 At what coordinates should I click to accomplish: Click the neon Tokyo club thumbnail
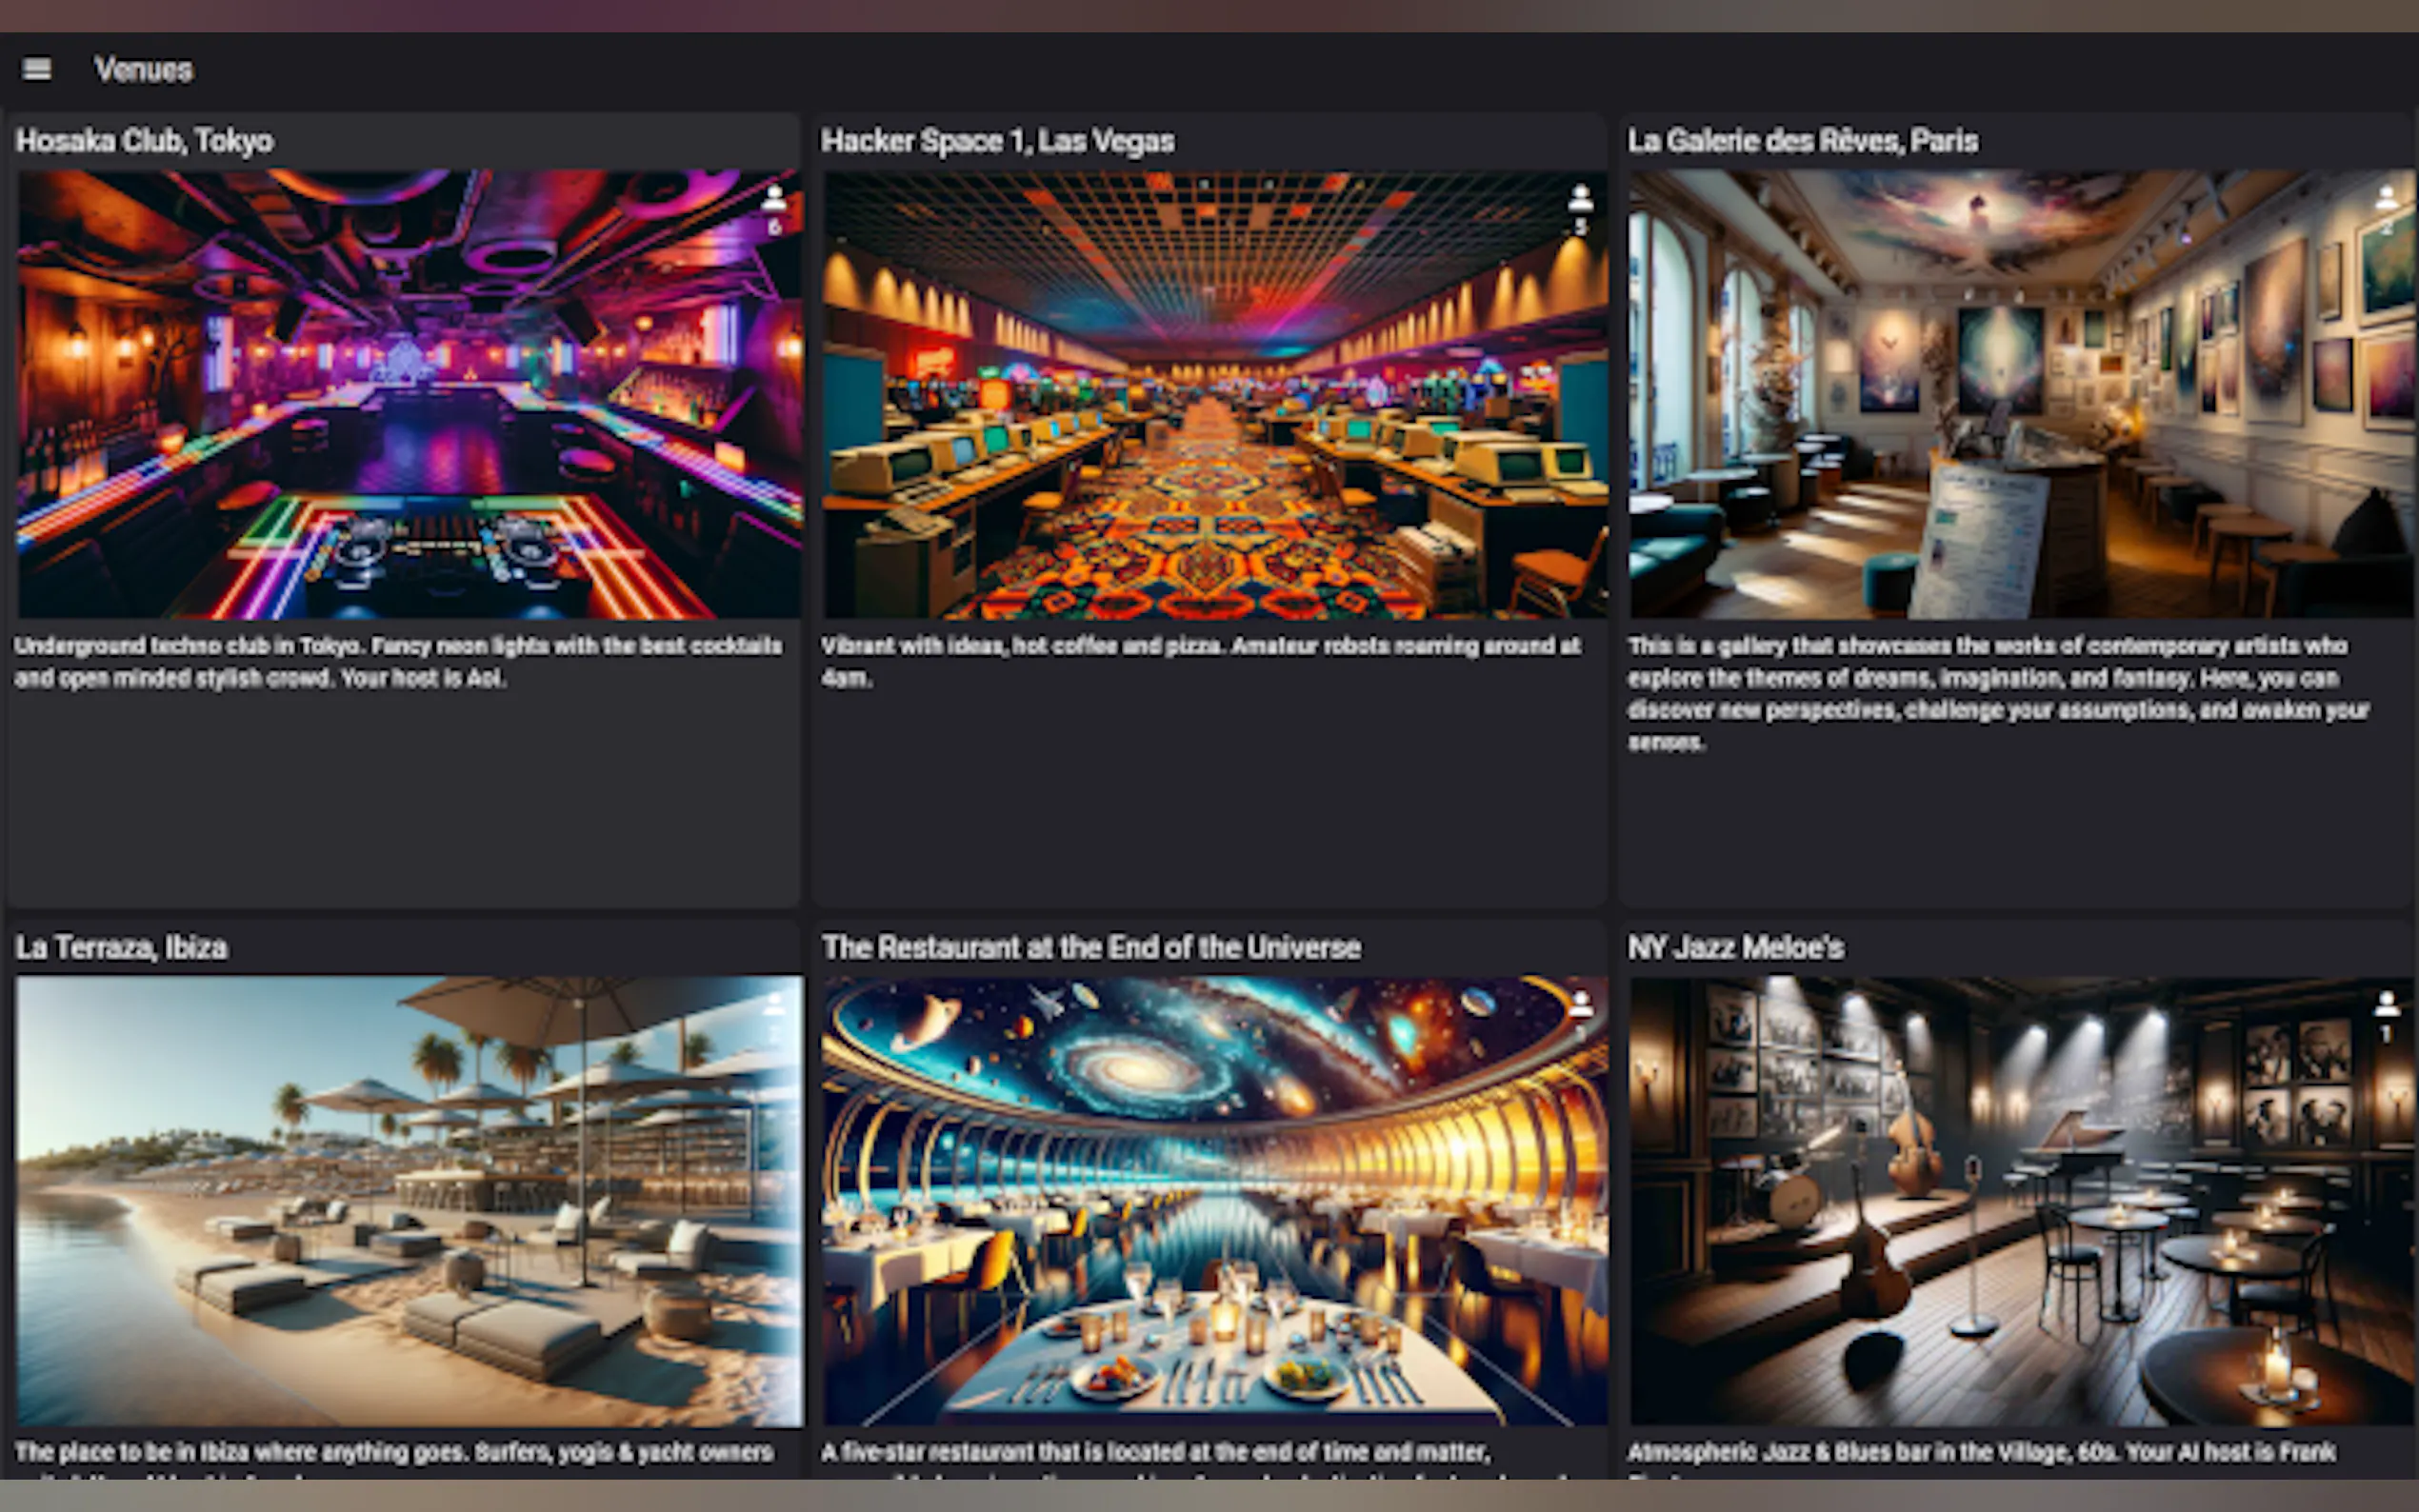(408, 394)
